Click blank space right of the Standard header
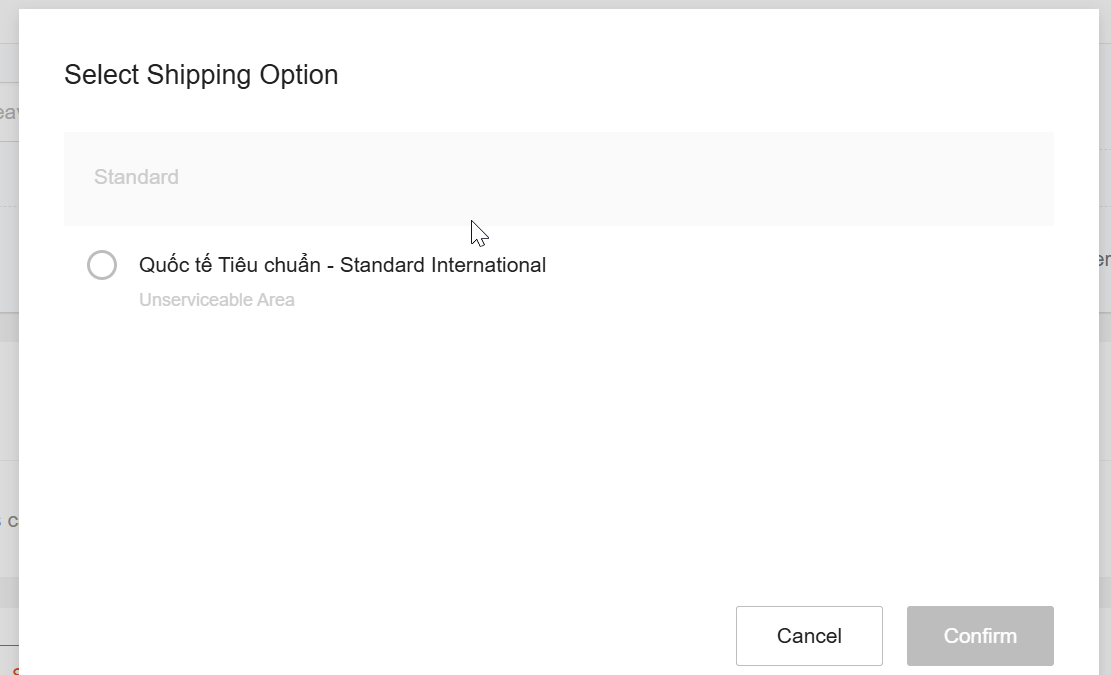 click(x=700, y=178)
